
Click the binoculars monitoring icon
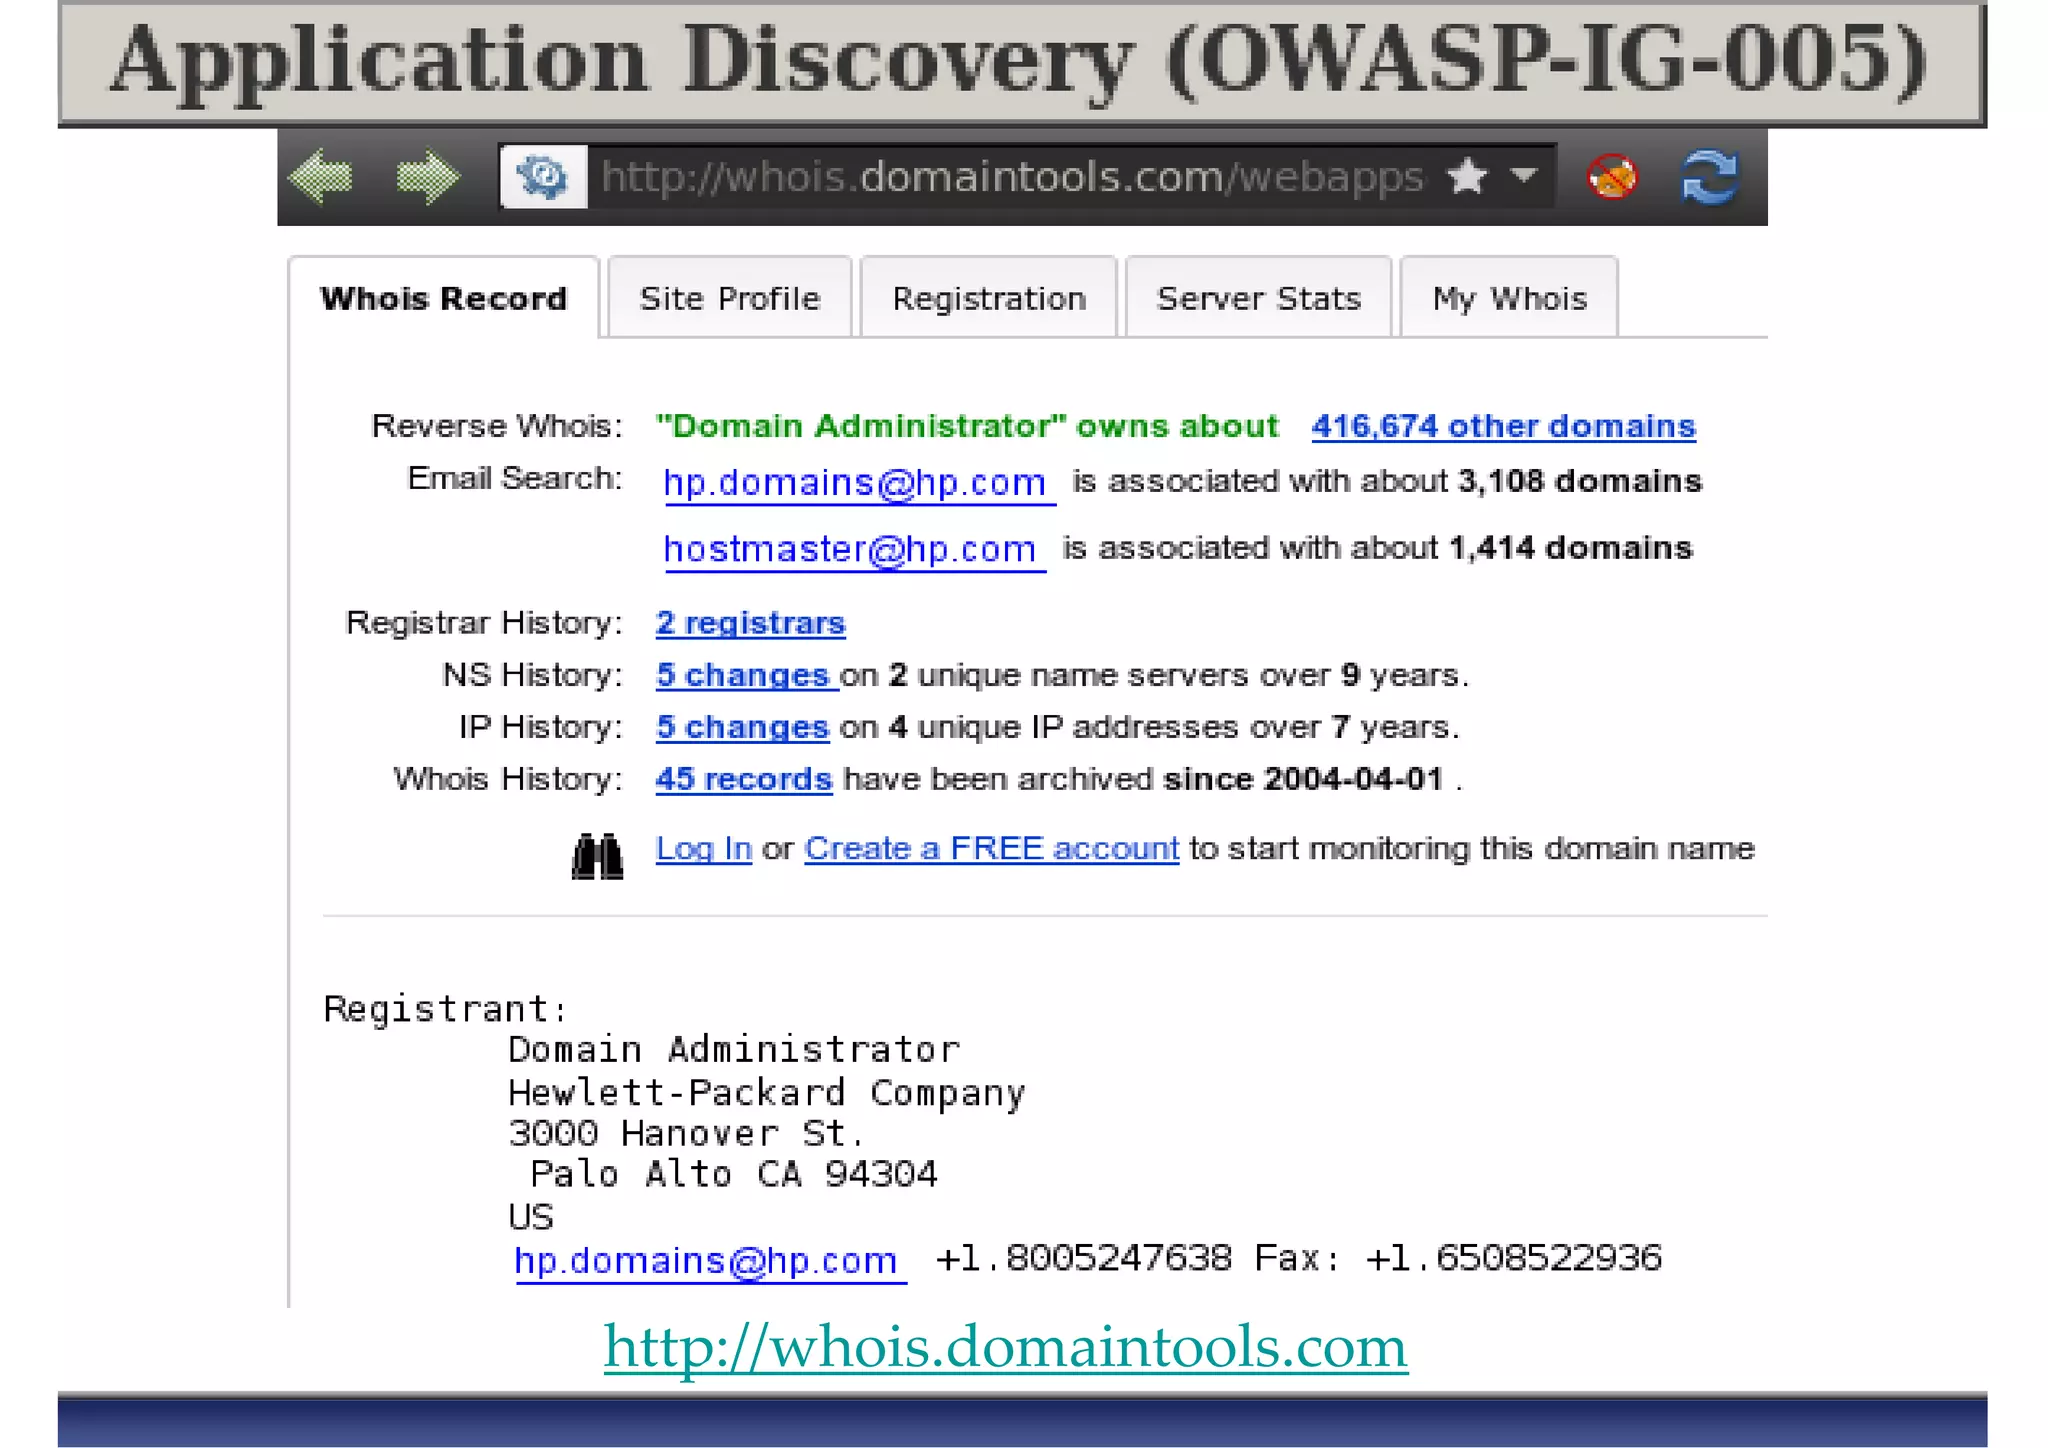pos(597,856)
